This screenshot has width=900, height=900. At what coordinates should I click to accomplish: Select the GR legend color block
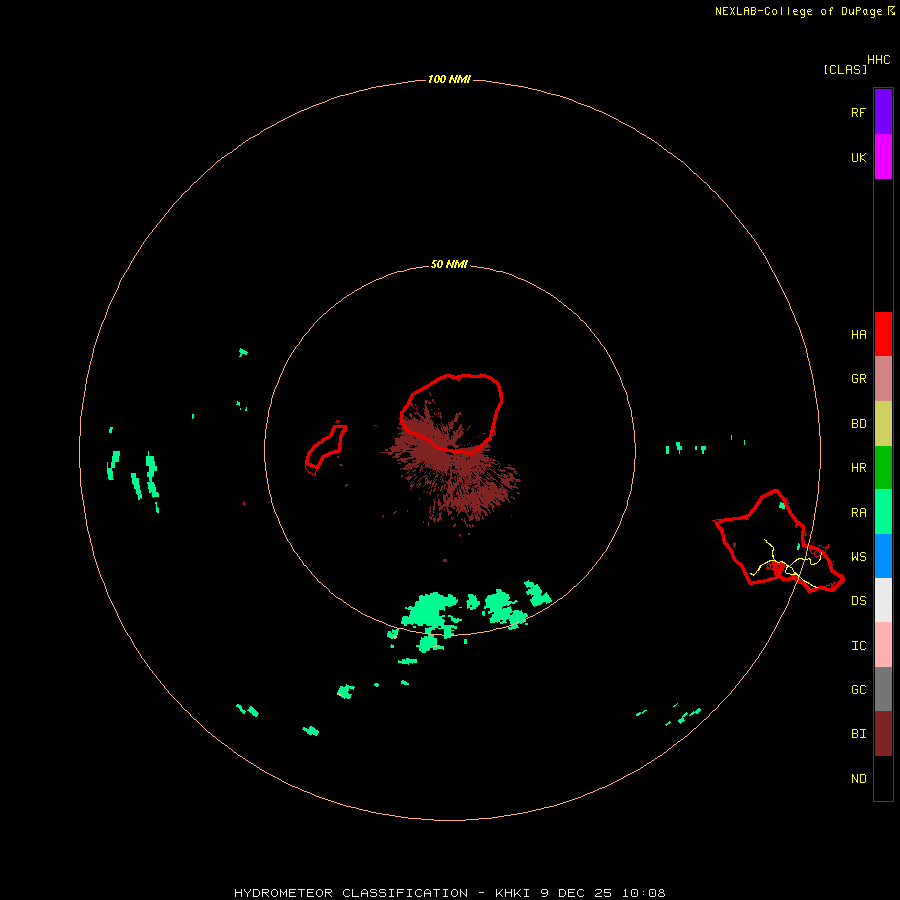[x=883, y=379]
